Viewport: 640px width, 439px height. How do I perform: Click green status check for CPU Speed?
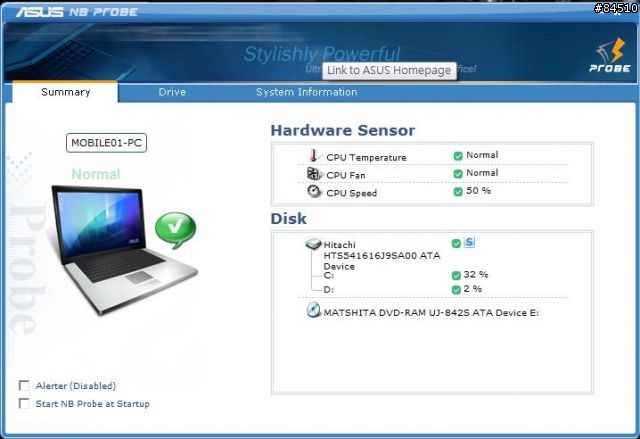(x=458, y=191)
